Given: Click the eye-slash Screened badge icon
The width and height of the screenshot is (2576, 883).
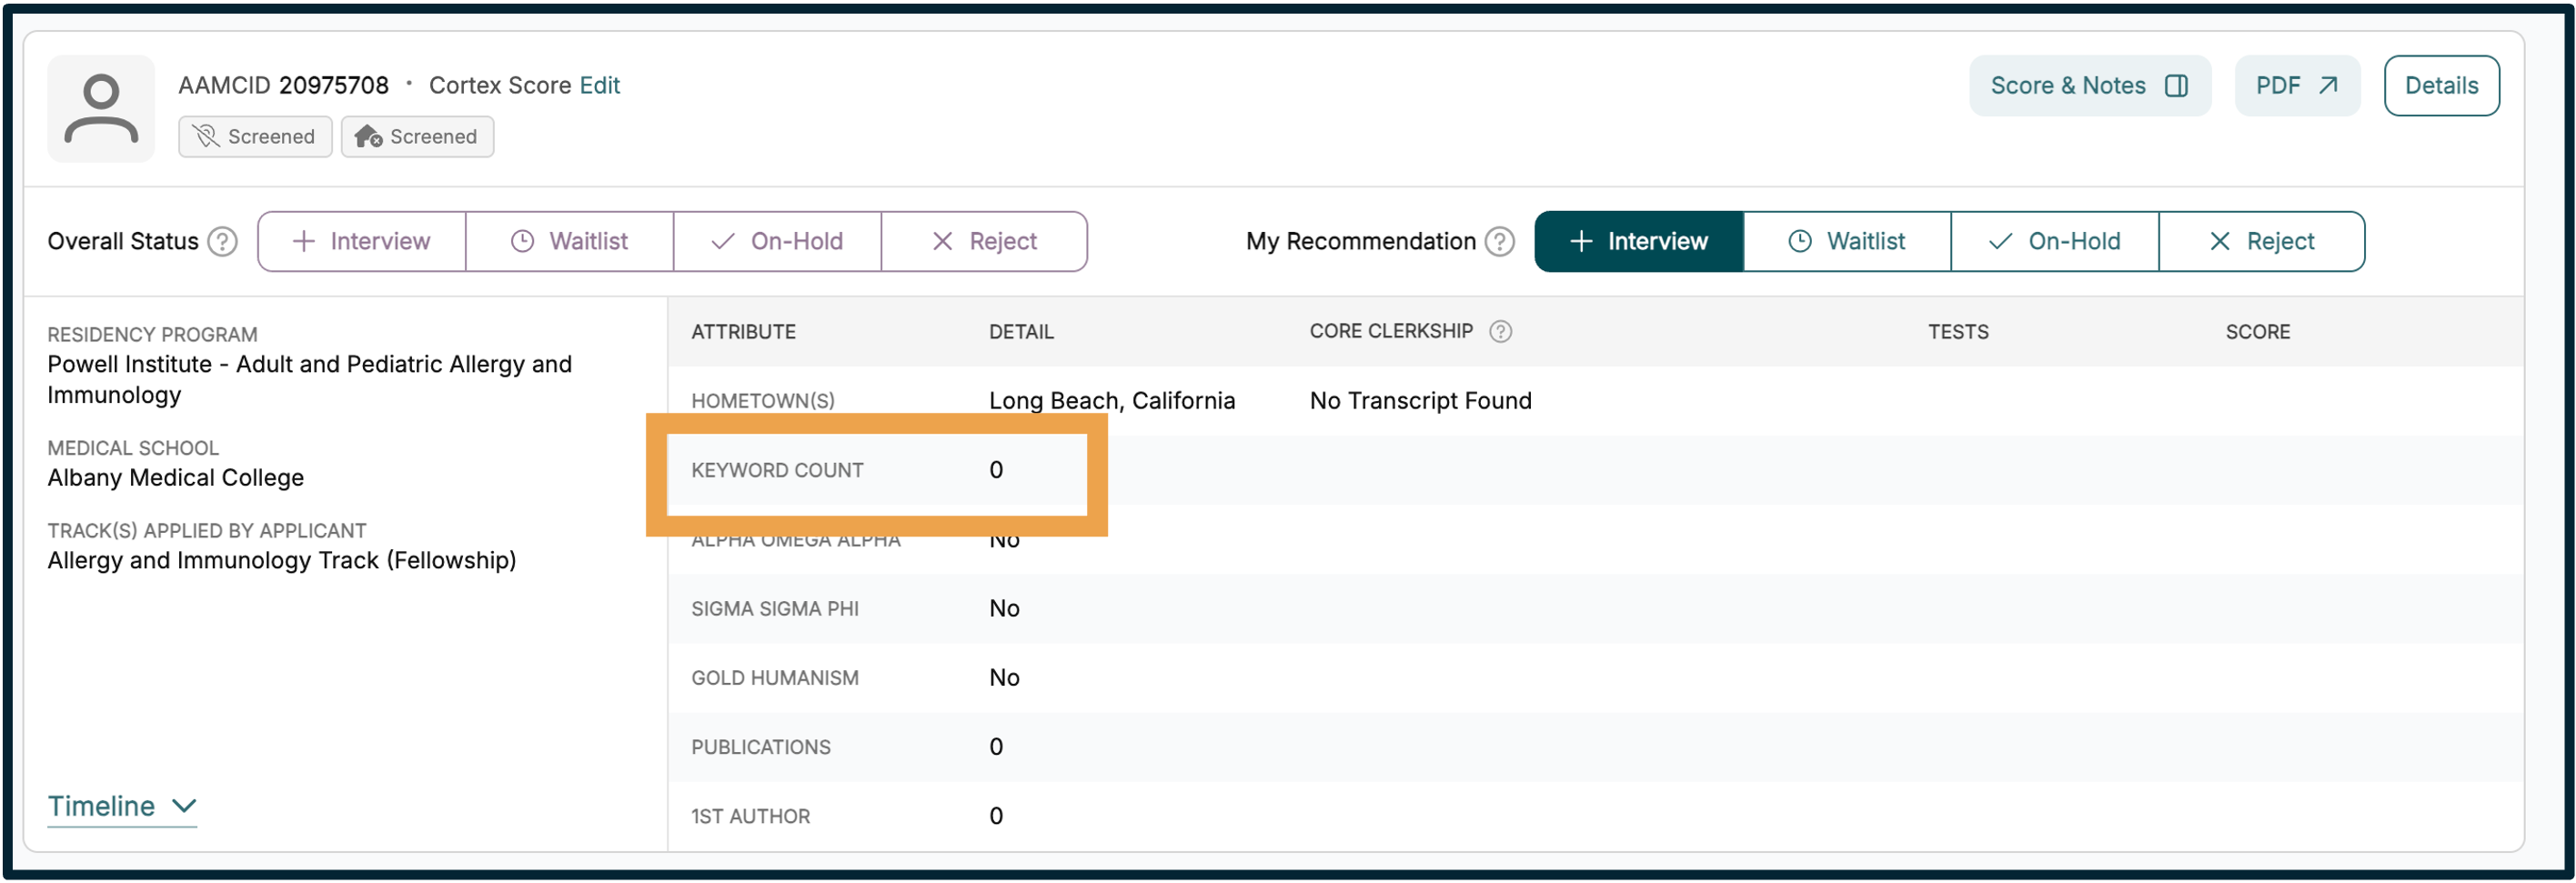Looking at the screenshot, I should pyautogui.click(x=207, y=136).
